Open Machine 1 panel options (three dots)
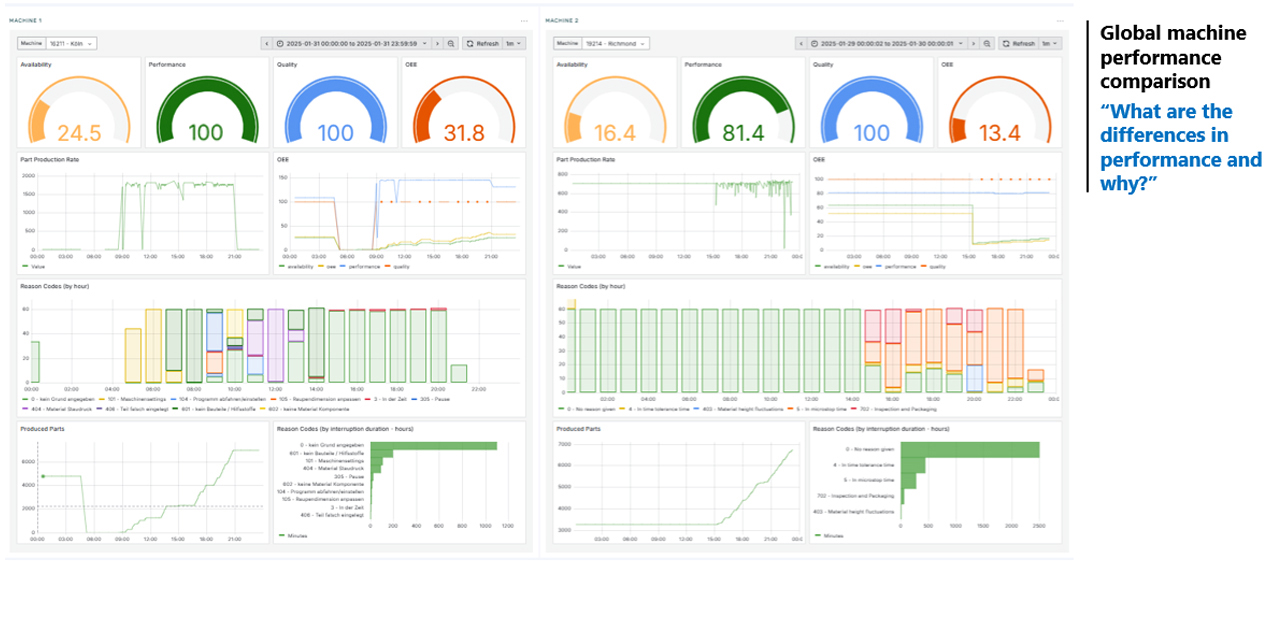1280x643 pixels. click(523, 21)
